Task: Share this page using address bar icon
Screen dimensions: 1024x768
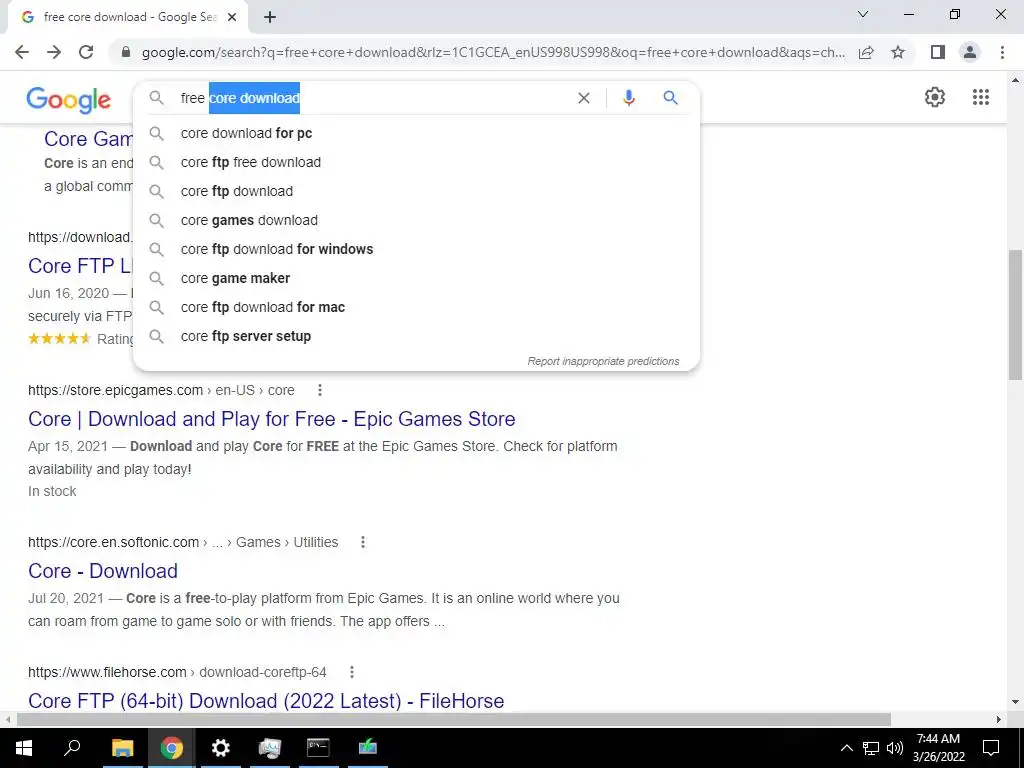Action: tap(866, 52)
